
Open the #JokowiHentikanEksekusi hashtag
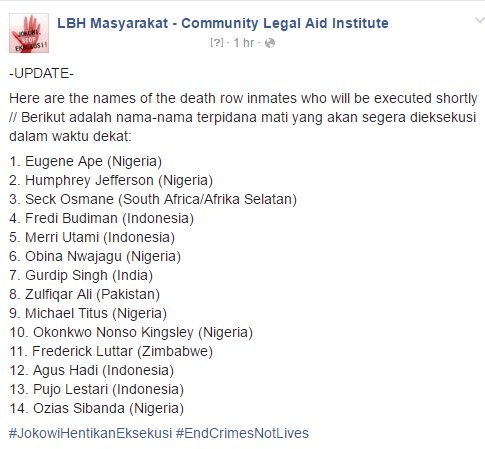tap(90, 433)
